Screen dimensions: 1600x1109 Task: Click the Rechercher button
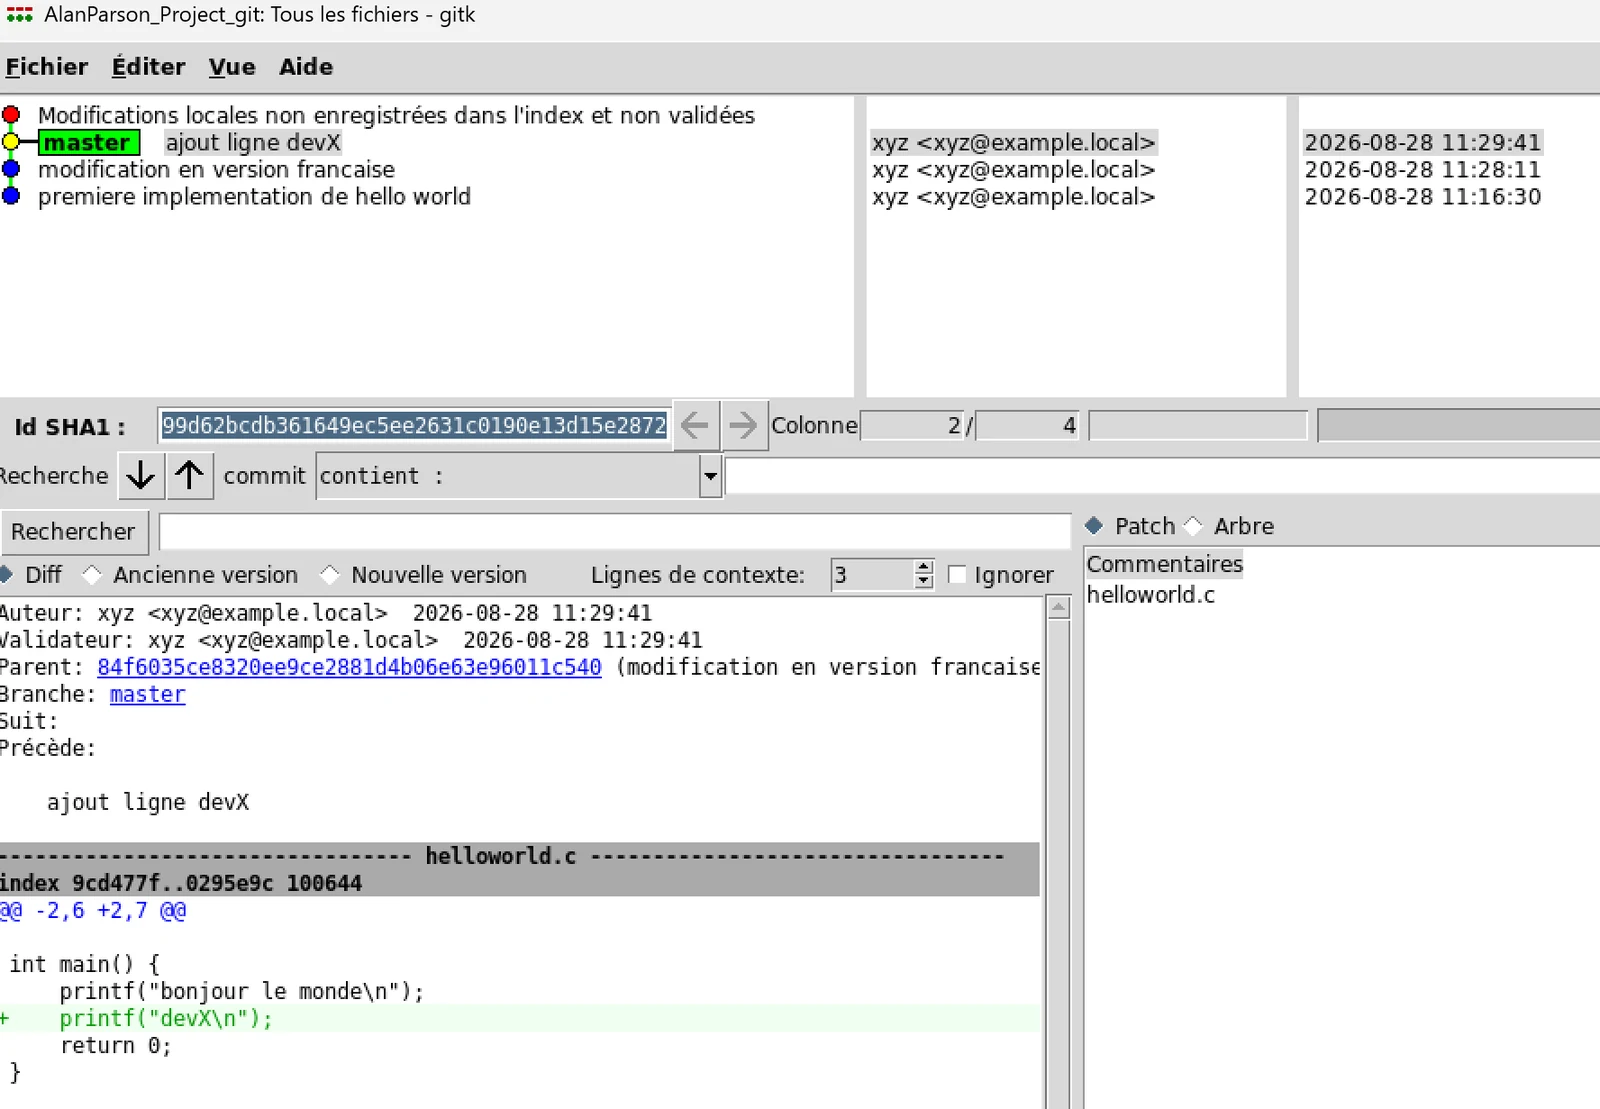click(x=73, y=532)
